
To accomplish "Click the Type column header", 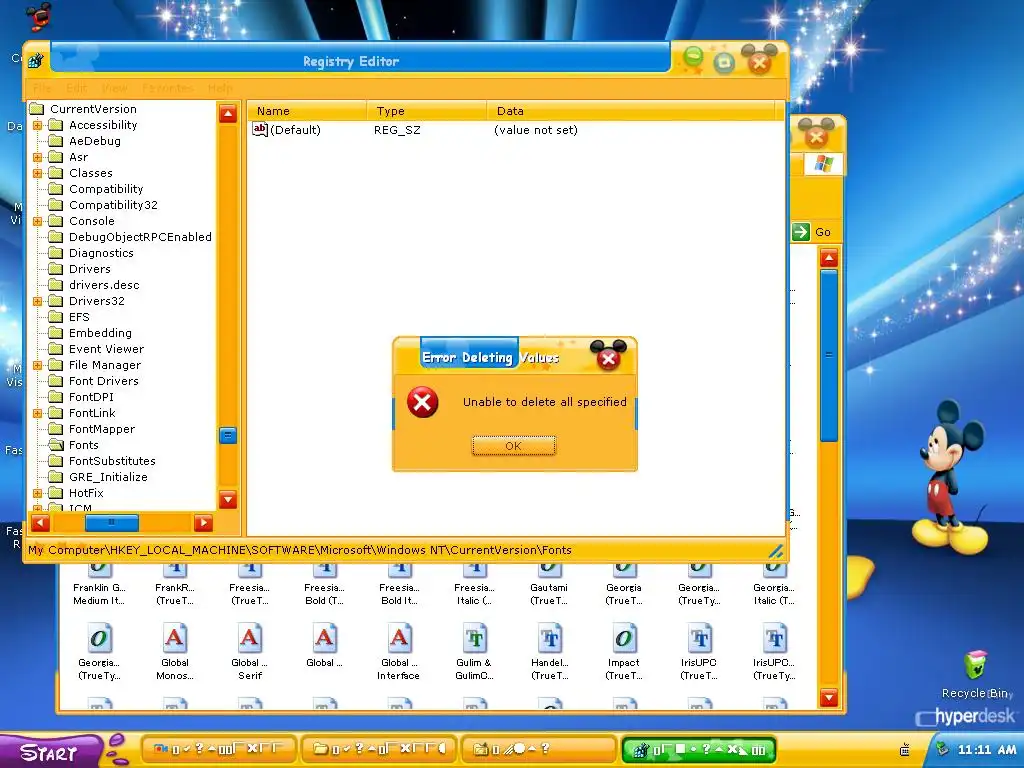I will 427,111.
